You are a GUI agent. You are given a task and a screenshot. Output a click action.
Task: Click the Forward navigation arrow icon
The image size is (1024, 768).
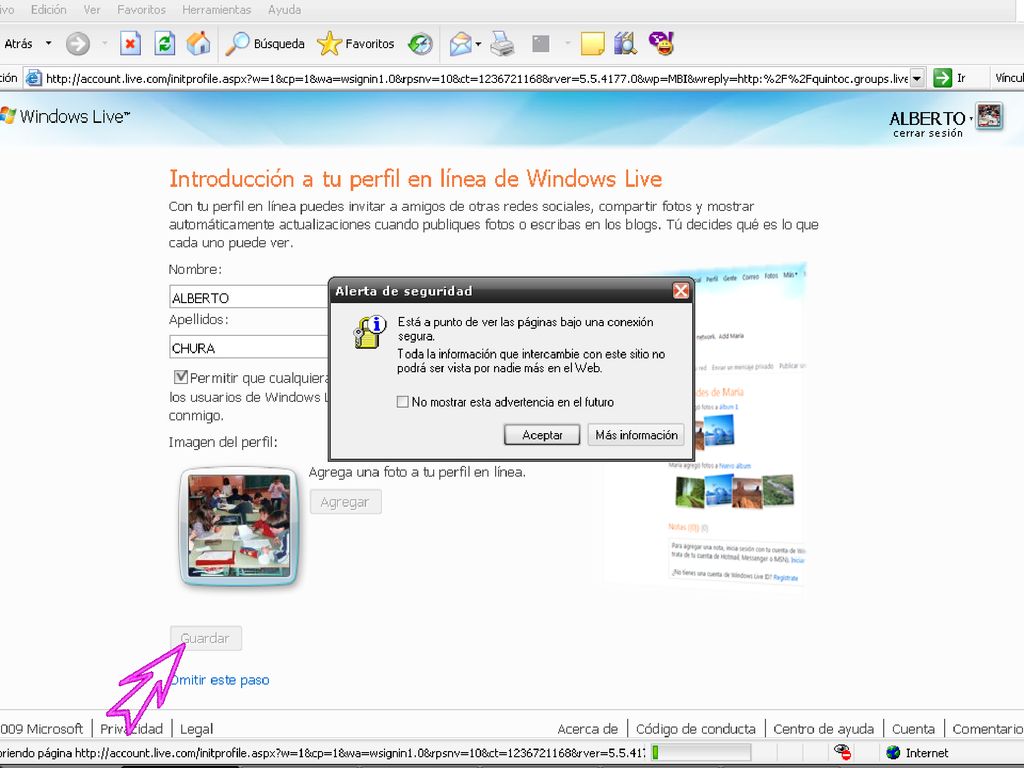78,44
